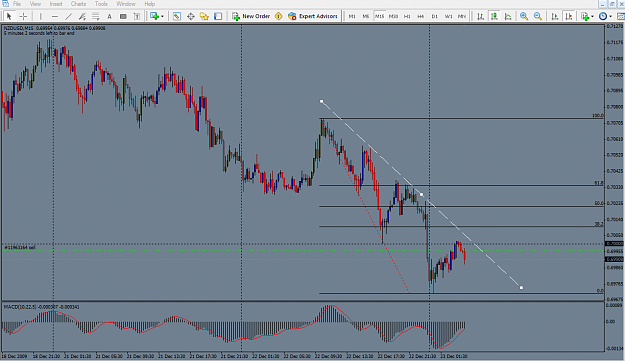Switch chart to M30 timeframe
625x361 pixels.
[393, 16]
